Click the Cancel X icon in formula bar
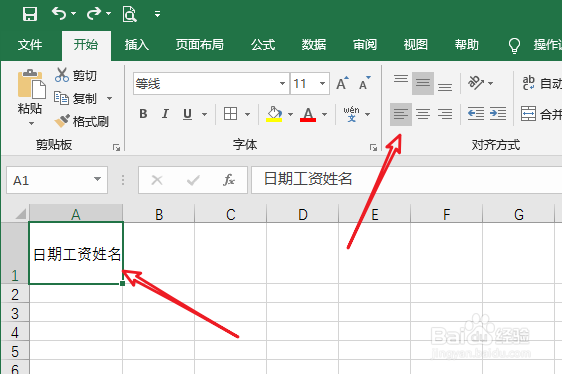Viewport: 562px width, 374px height. pos(157,180)
